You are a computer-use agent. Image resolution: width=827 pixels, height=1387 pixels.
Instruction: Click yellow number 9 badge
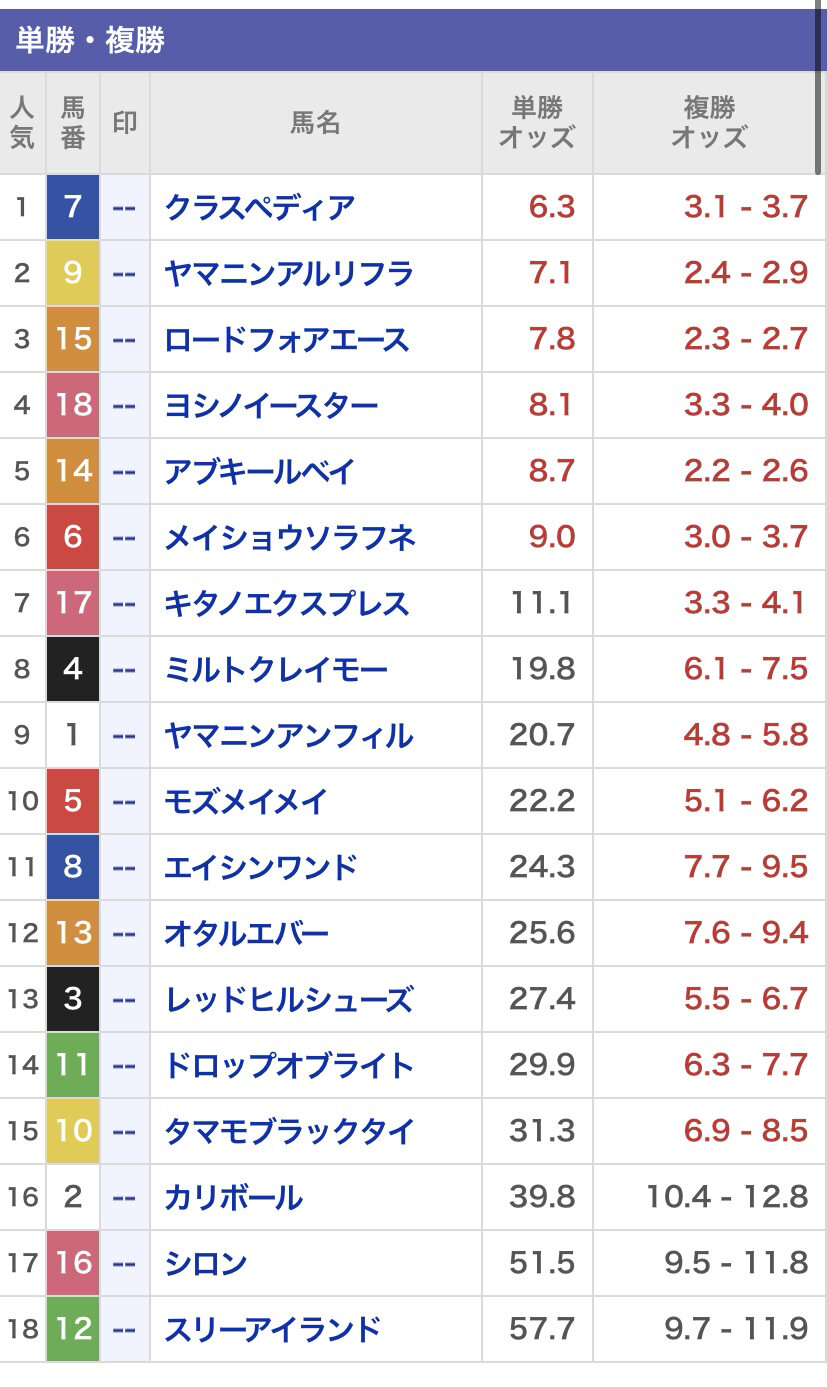pos(73,273)
